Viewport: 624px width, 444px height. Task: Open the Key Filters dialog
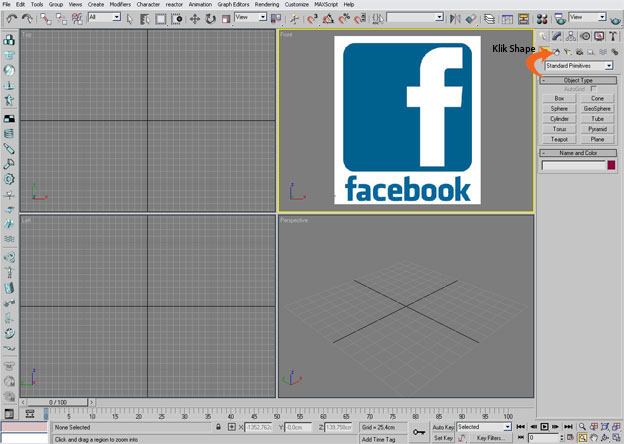coord(490,438)
